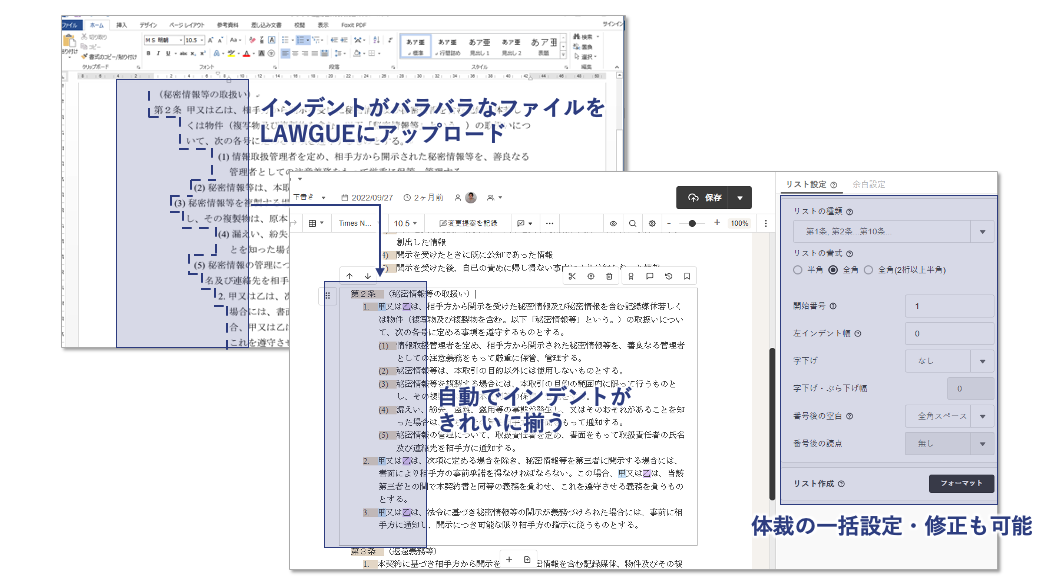1037x583 pixels.
Task: Toggle preview with the eye icon
Action: click(x=614, y=223)
